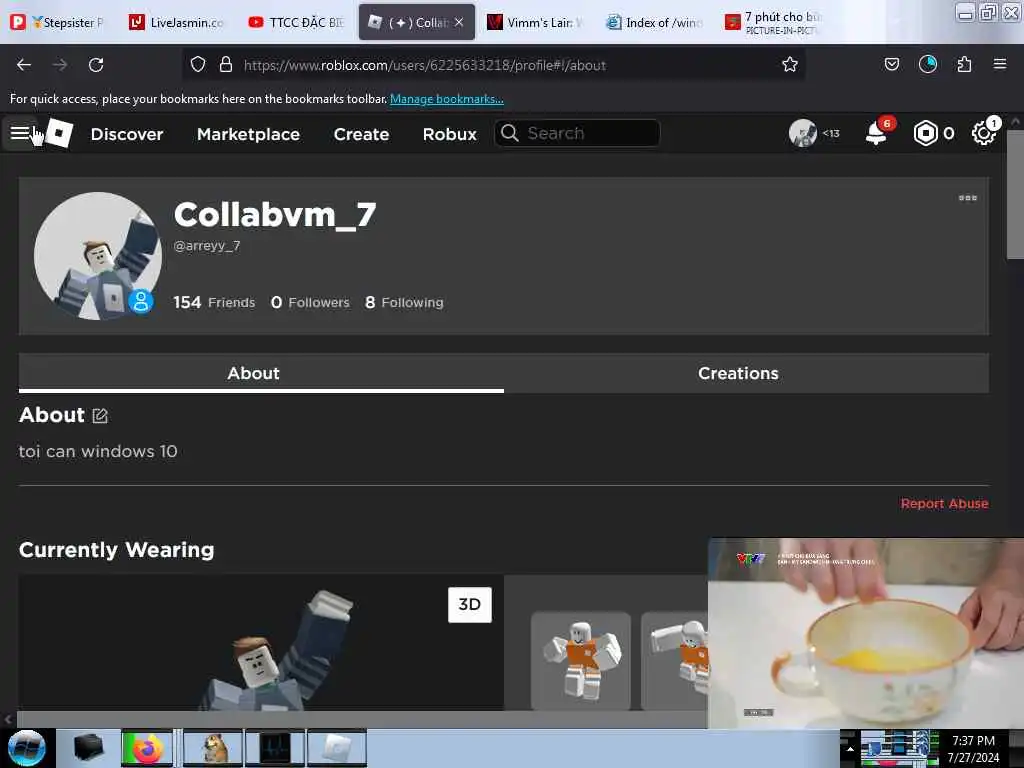Image resolution: width=1024 pixels, height=768 pixels.
Task: Open the Marketplace page
Action: tap(248, 134)
